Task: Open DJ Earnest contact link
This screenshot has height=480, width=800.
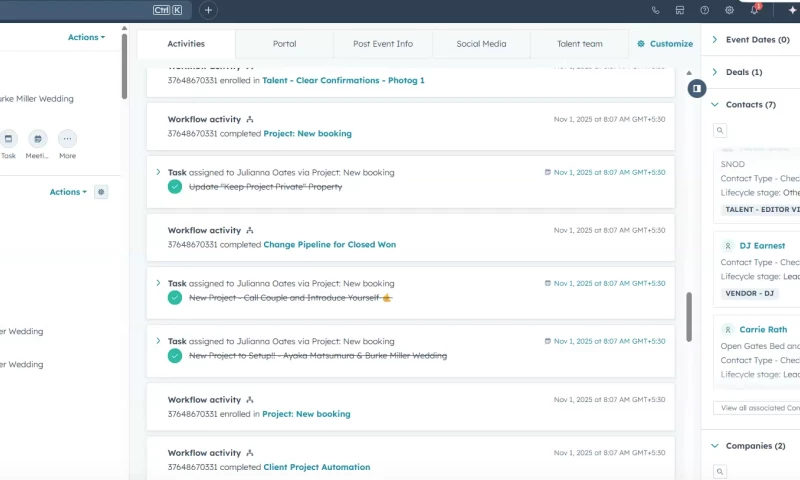Action: point(762,246)
